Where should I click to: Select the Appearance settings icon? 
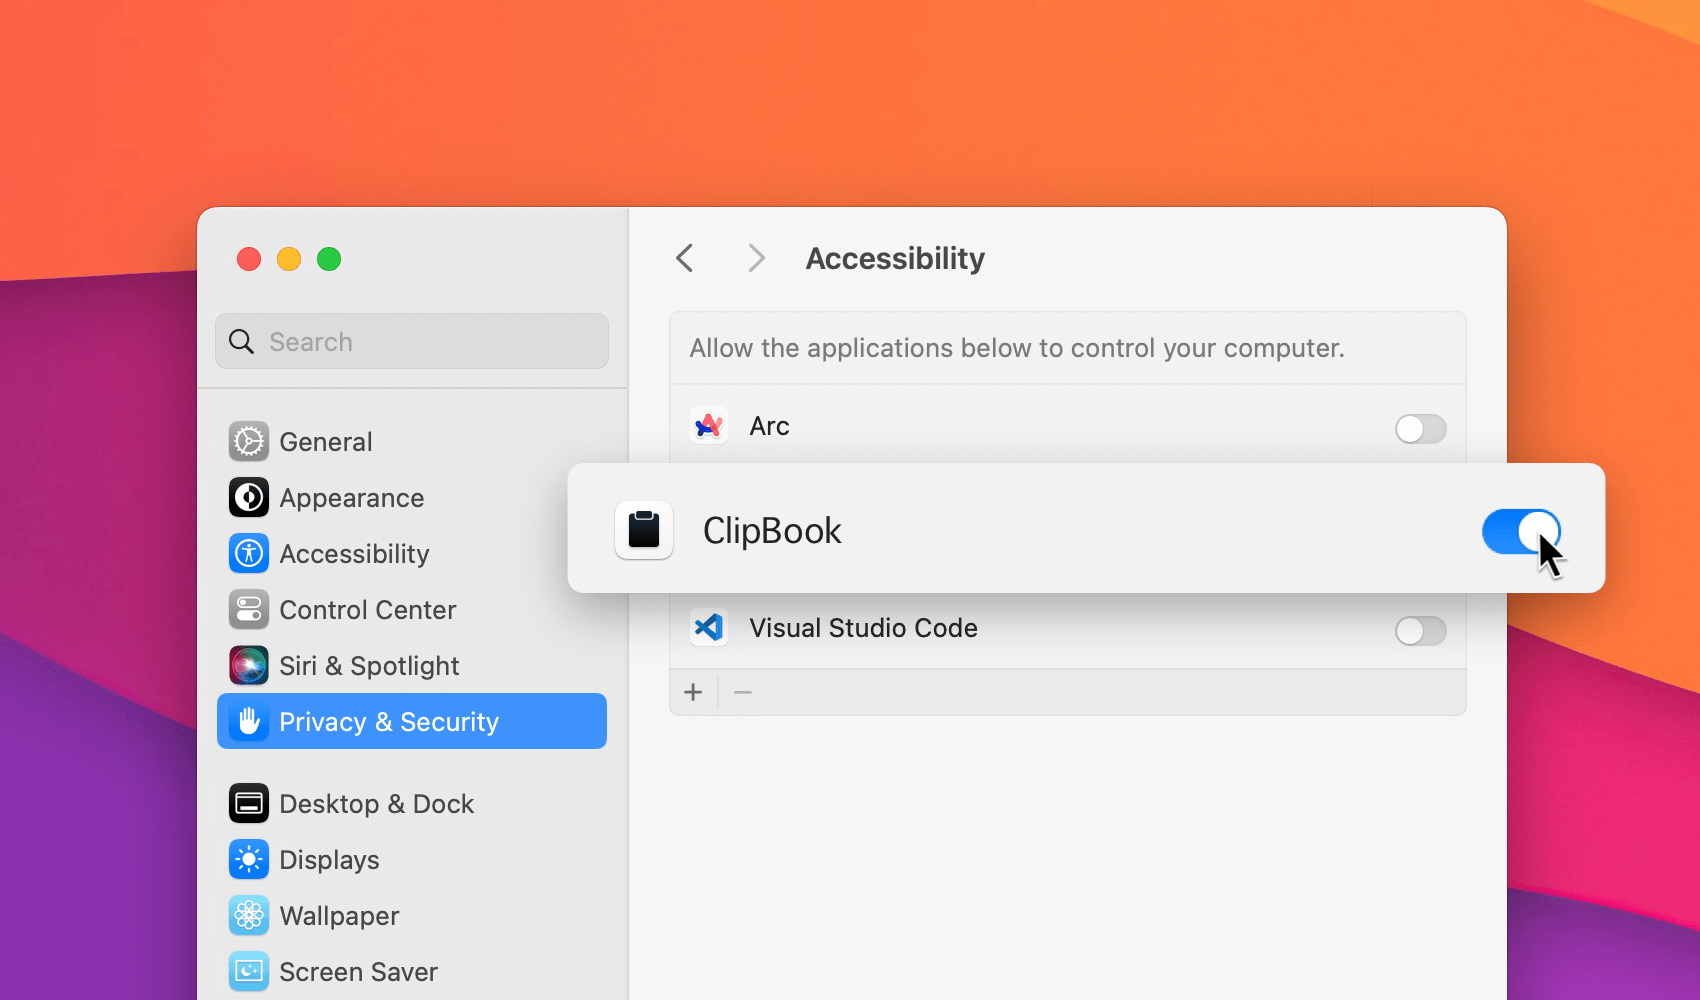[x=248, y=497]
